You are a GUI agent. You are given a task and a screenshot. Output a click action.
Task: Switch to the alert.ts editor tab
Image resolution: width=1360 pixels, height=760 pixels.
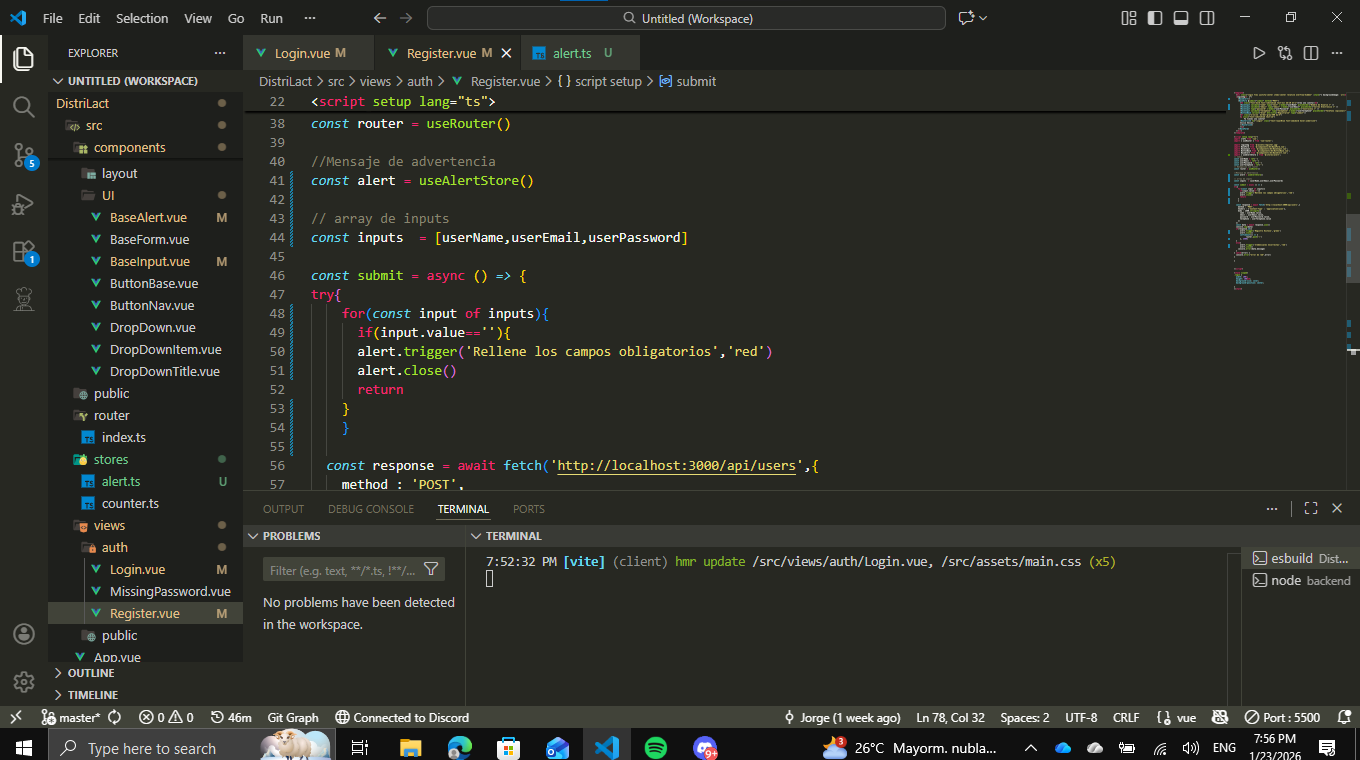[x=572, y=53]
